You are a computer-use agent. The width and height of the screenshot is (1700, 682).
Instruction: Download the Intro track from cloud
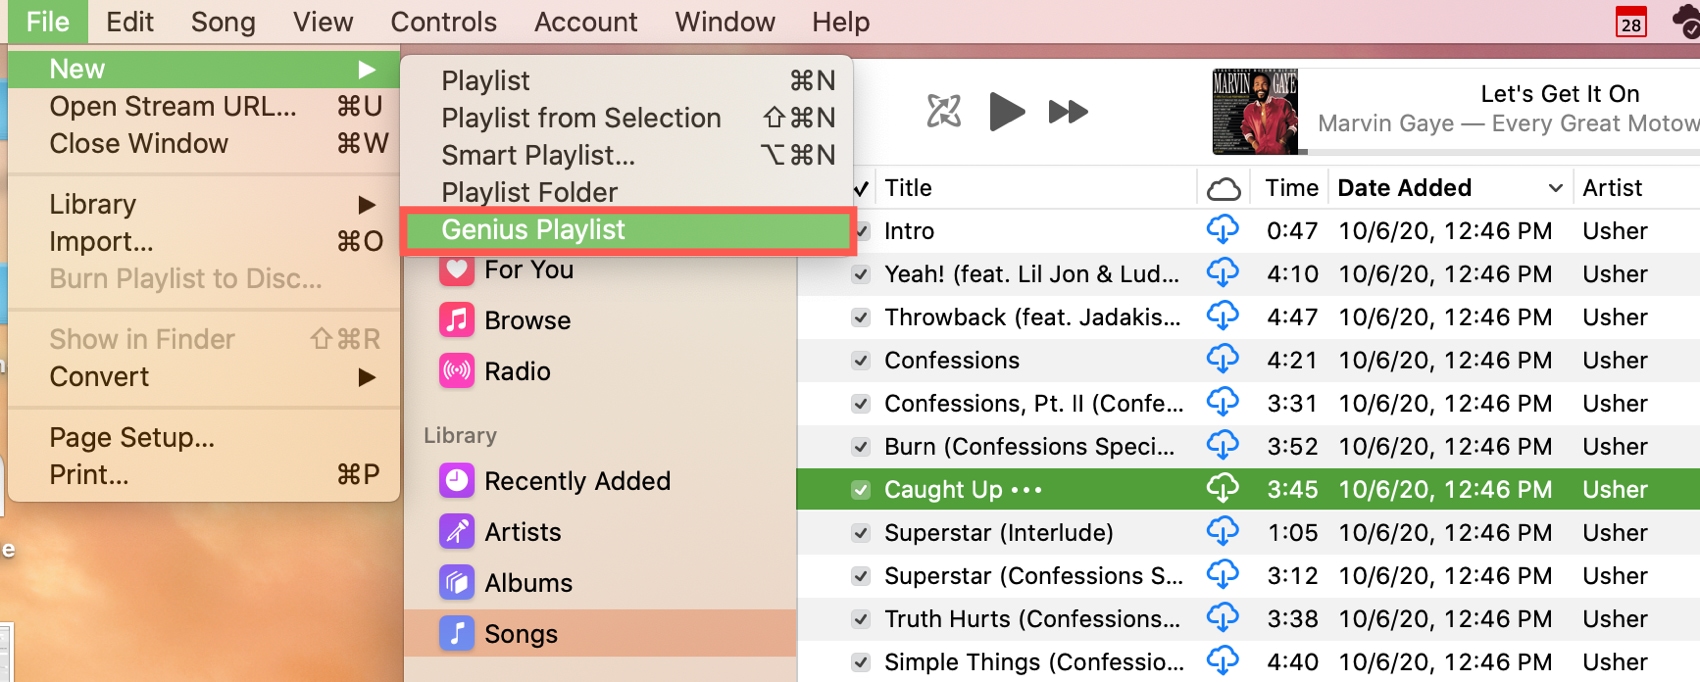pos(1222,230)
